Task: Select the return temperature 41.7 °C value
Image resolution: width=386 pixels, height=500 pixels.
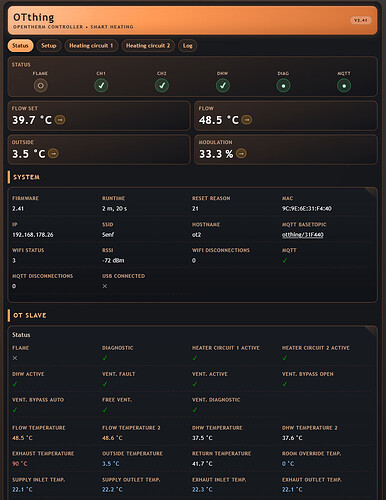Action: (x=202, y=464)
